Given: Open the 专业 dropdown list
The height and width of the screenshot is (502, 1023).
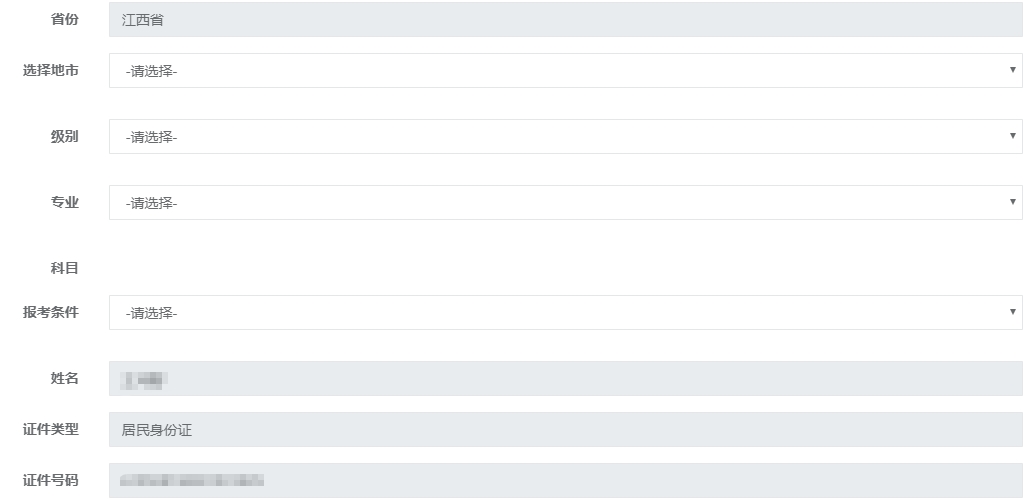Looking at the screenshot, I should click(x=565, y=203).
